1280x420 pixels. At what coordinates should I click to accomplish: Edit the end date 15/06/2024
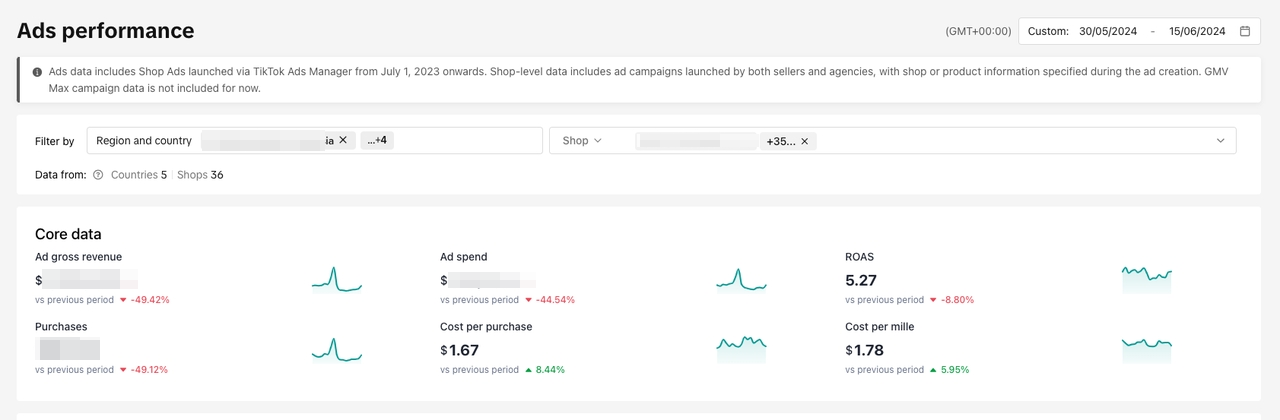1196,31
